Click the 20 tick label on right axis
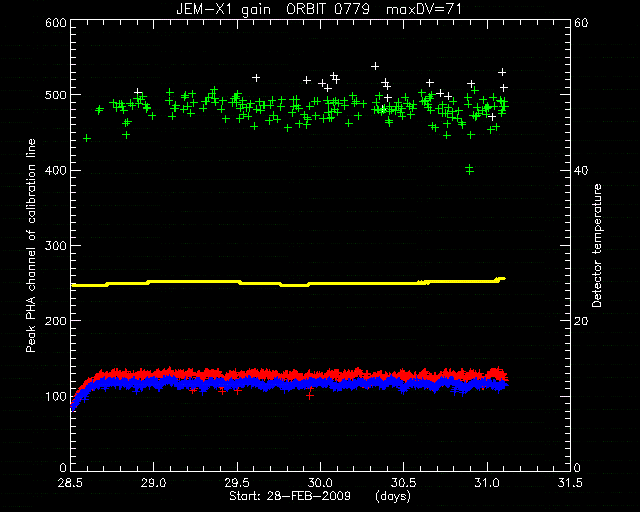 coord(581,321)
